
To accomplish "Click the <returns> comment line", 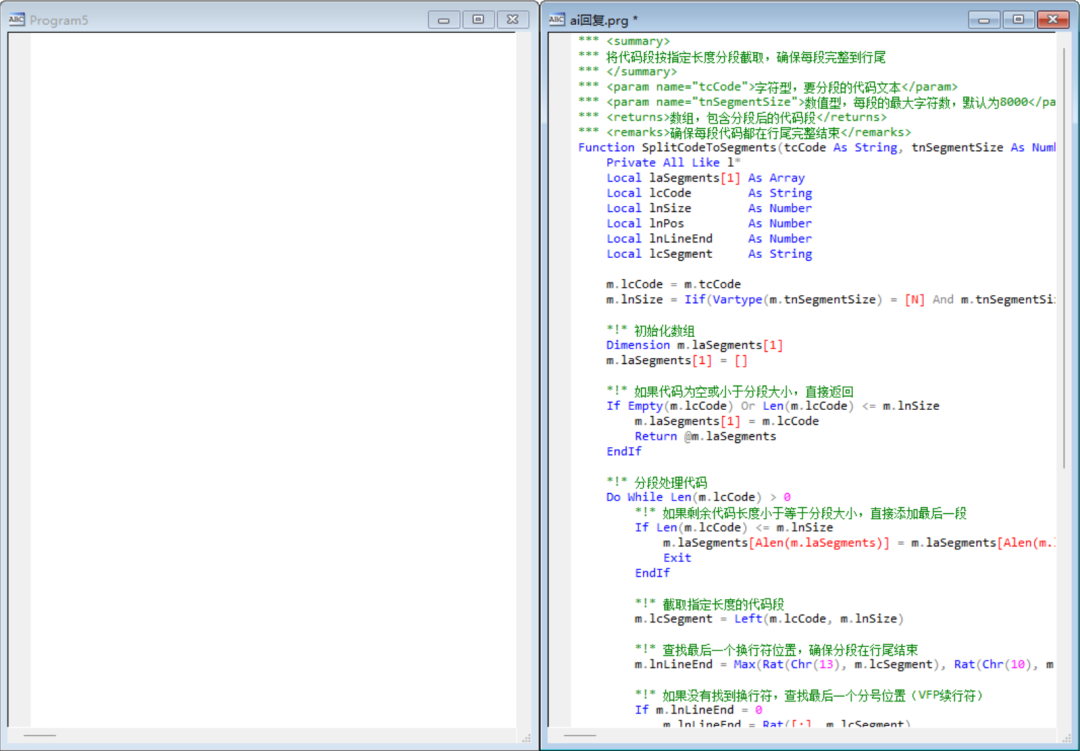I will (x=732, y=117).
